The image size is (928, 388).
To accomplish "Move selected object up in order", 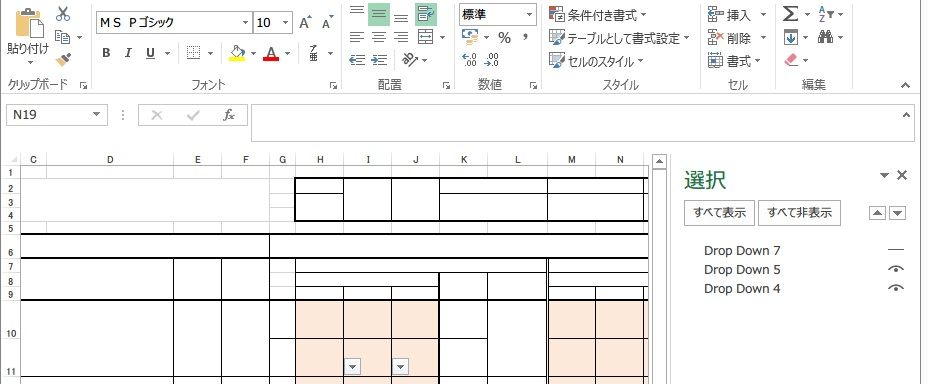I will 877,214.
